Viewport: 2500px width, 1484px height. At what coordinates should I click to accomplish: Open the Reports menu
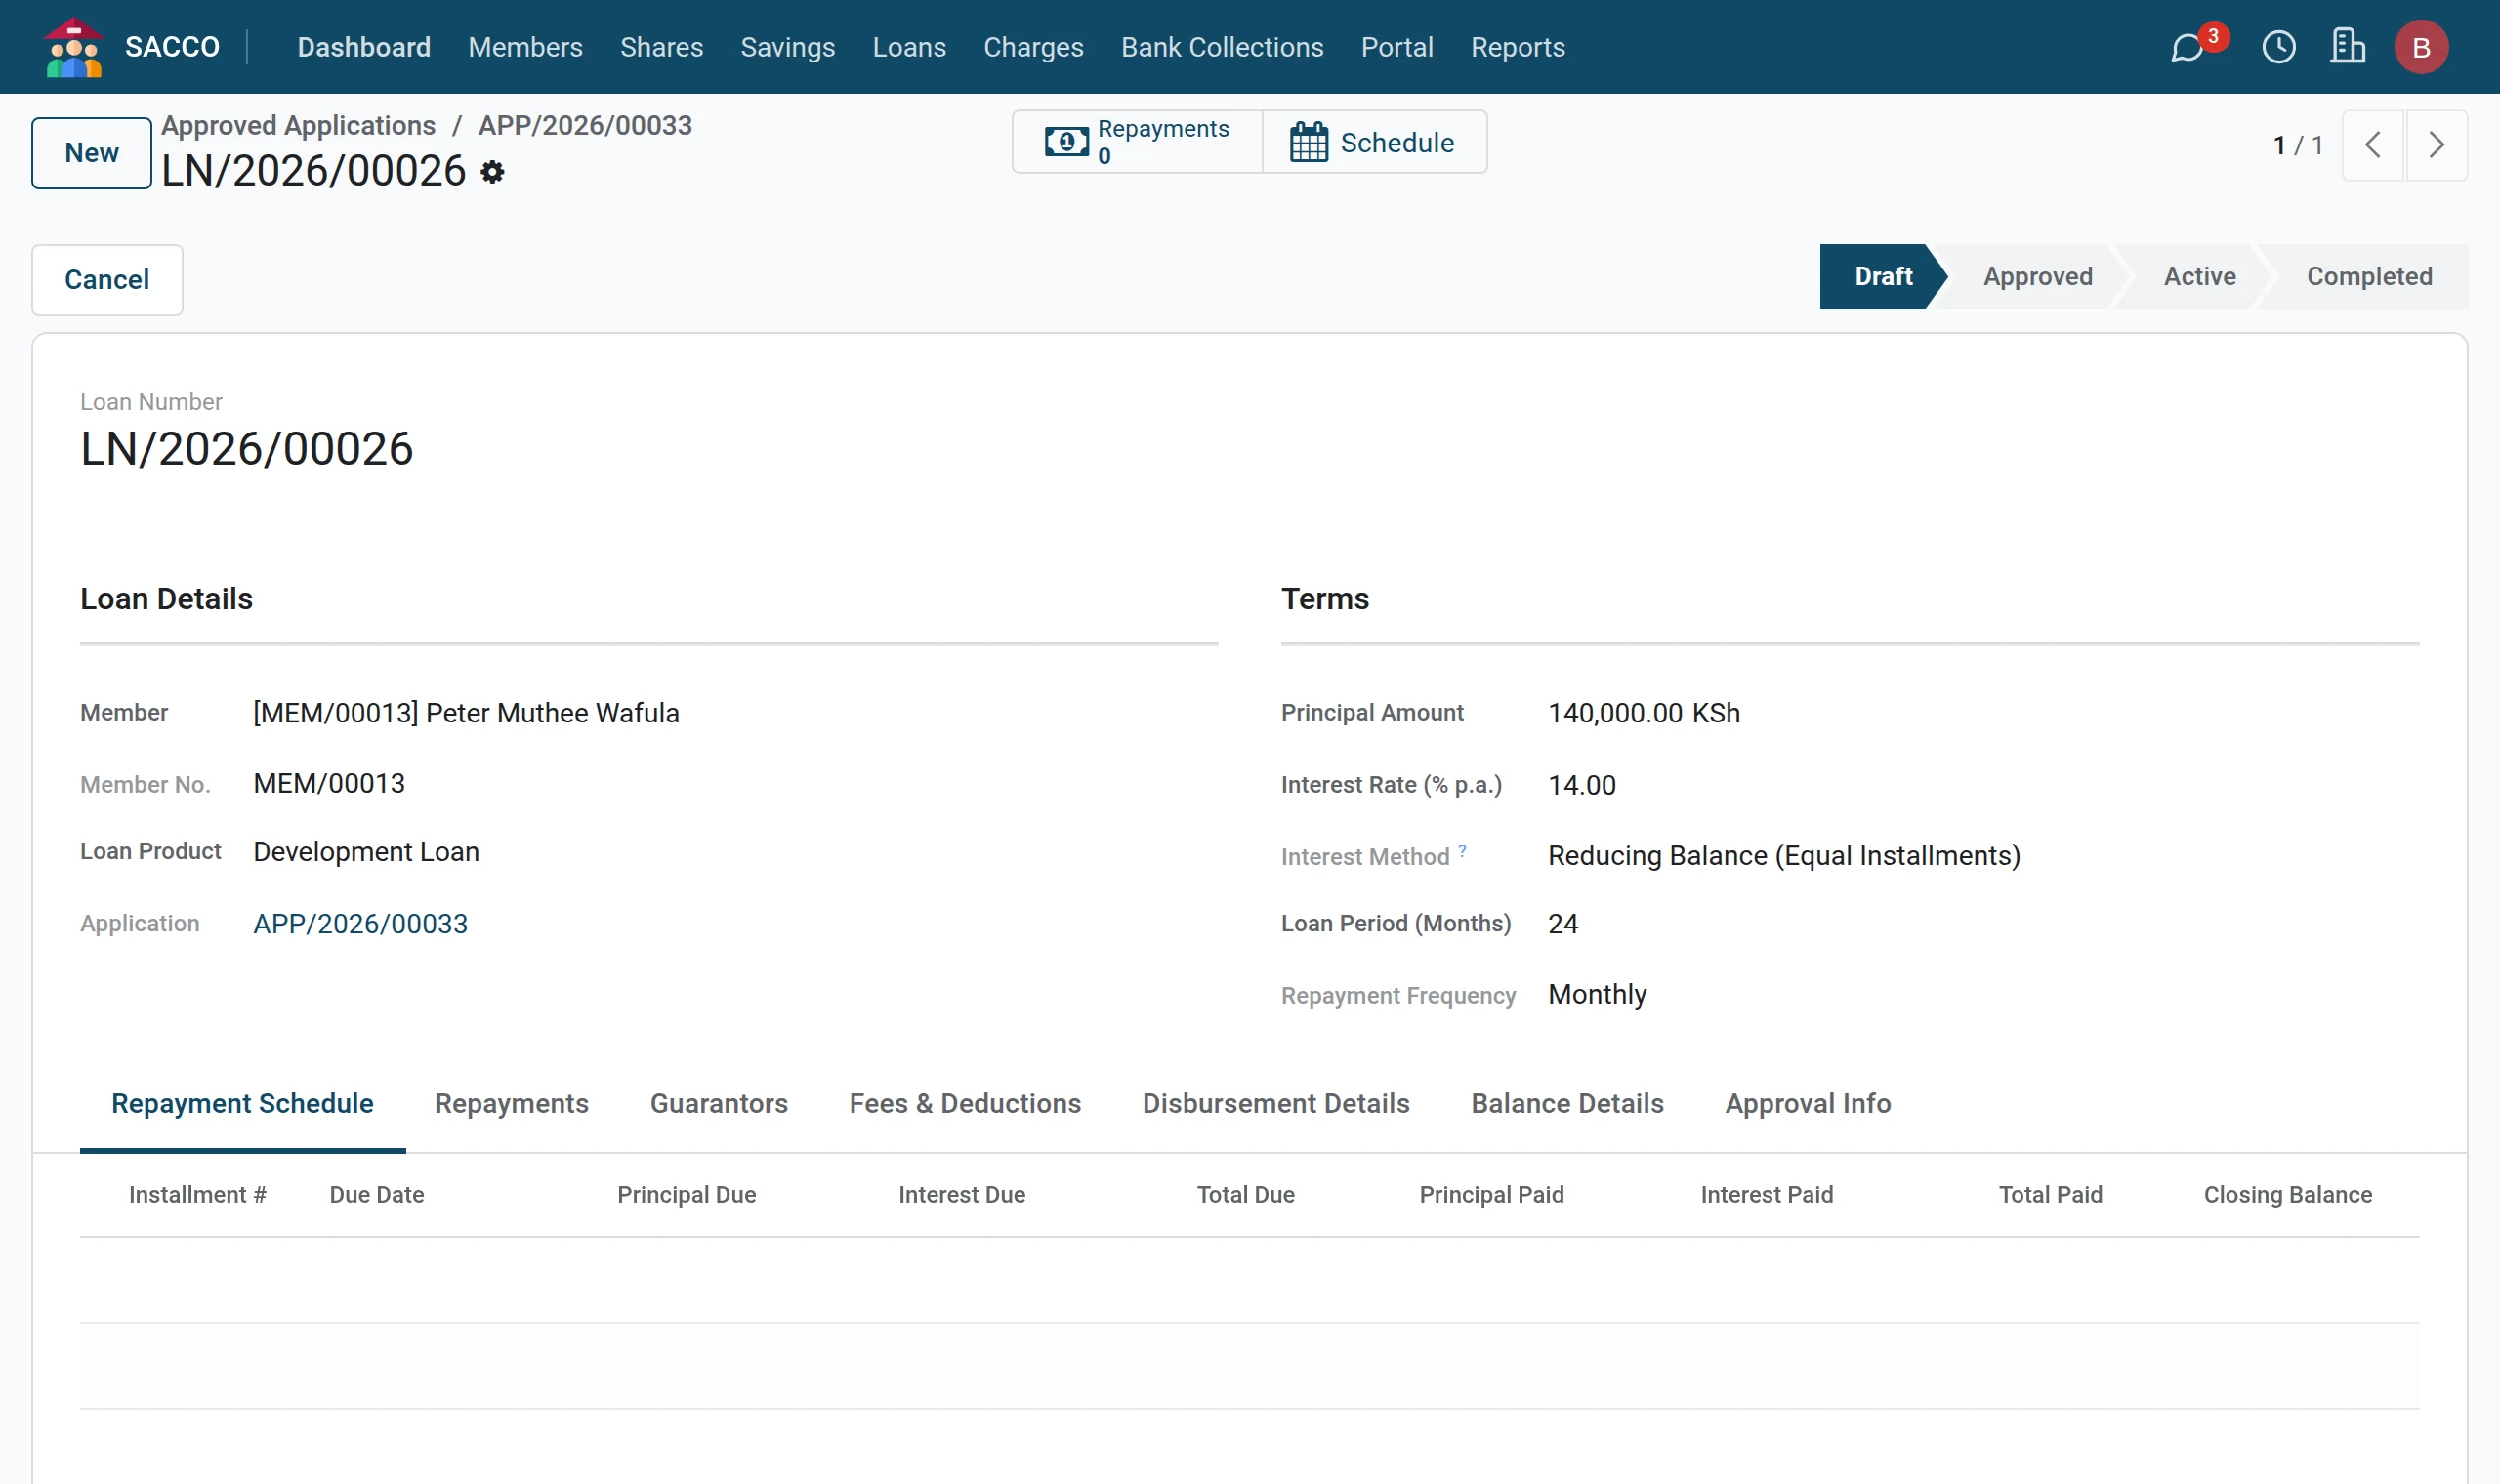pos(1518,47)
